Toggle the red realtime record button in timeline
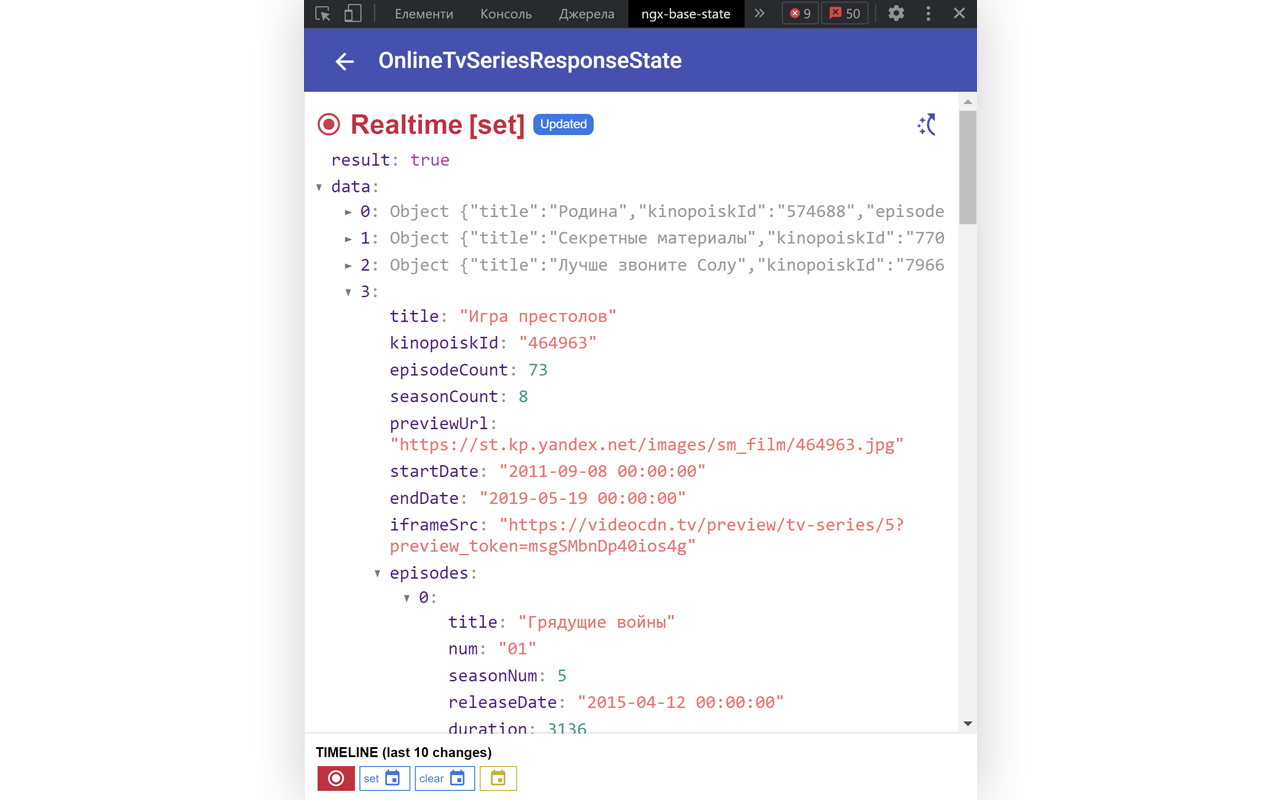 [336, 778]
